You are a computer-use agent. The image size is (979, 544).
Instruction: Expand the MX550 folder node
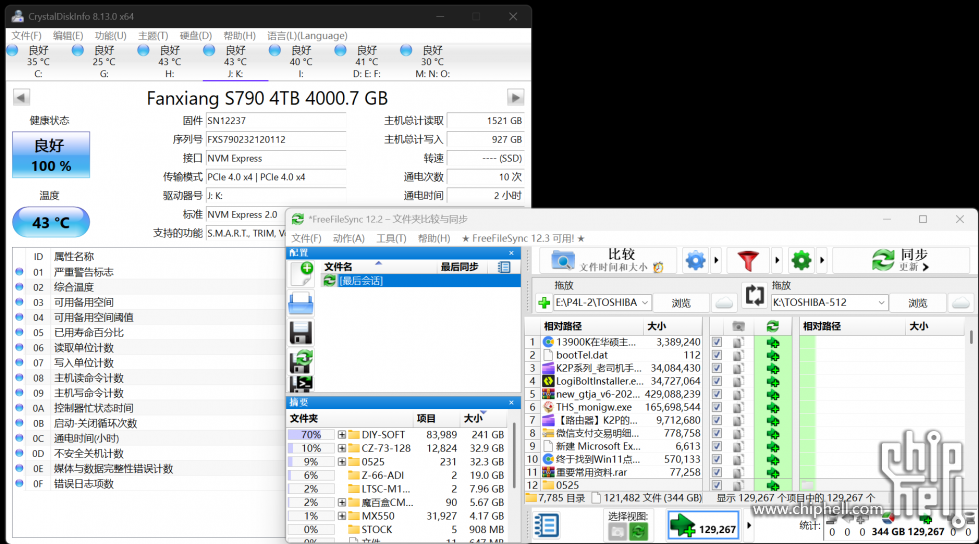pyautogui.click(x=342, y=516)
